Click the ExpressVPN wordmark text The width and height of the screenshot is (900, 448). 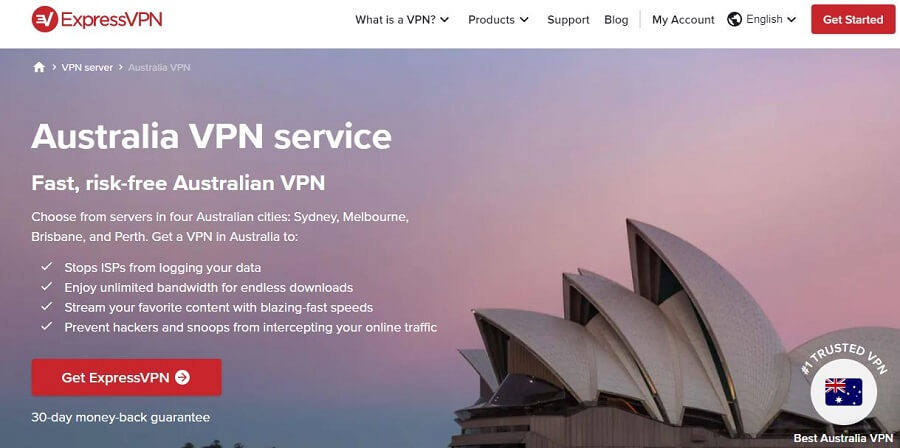111,20
